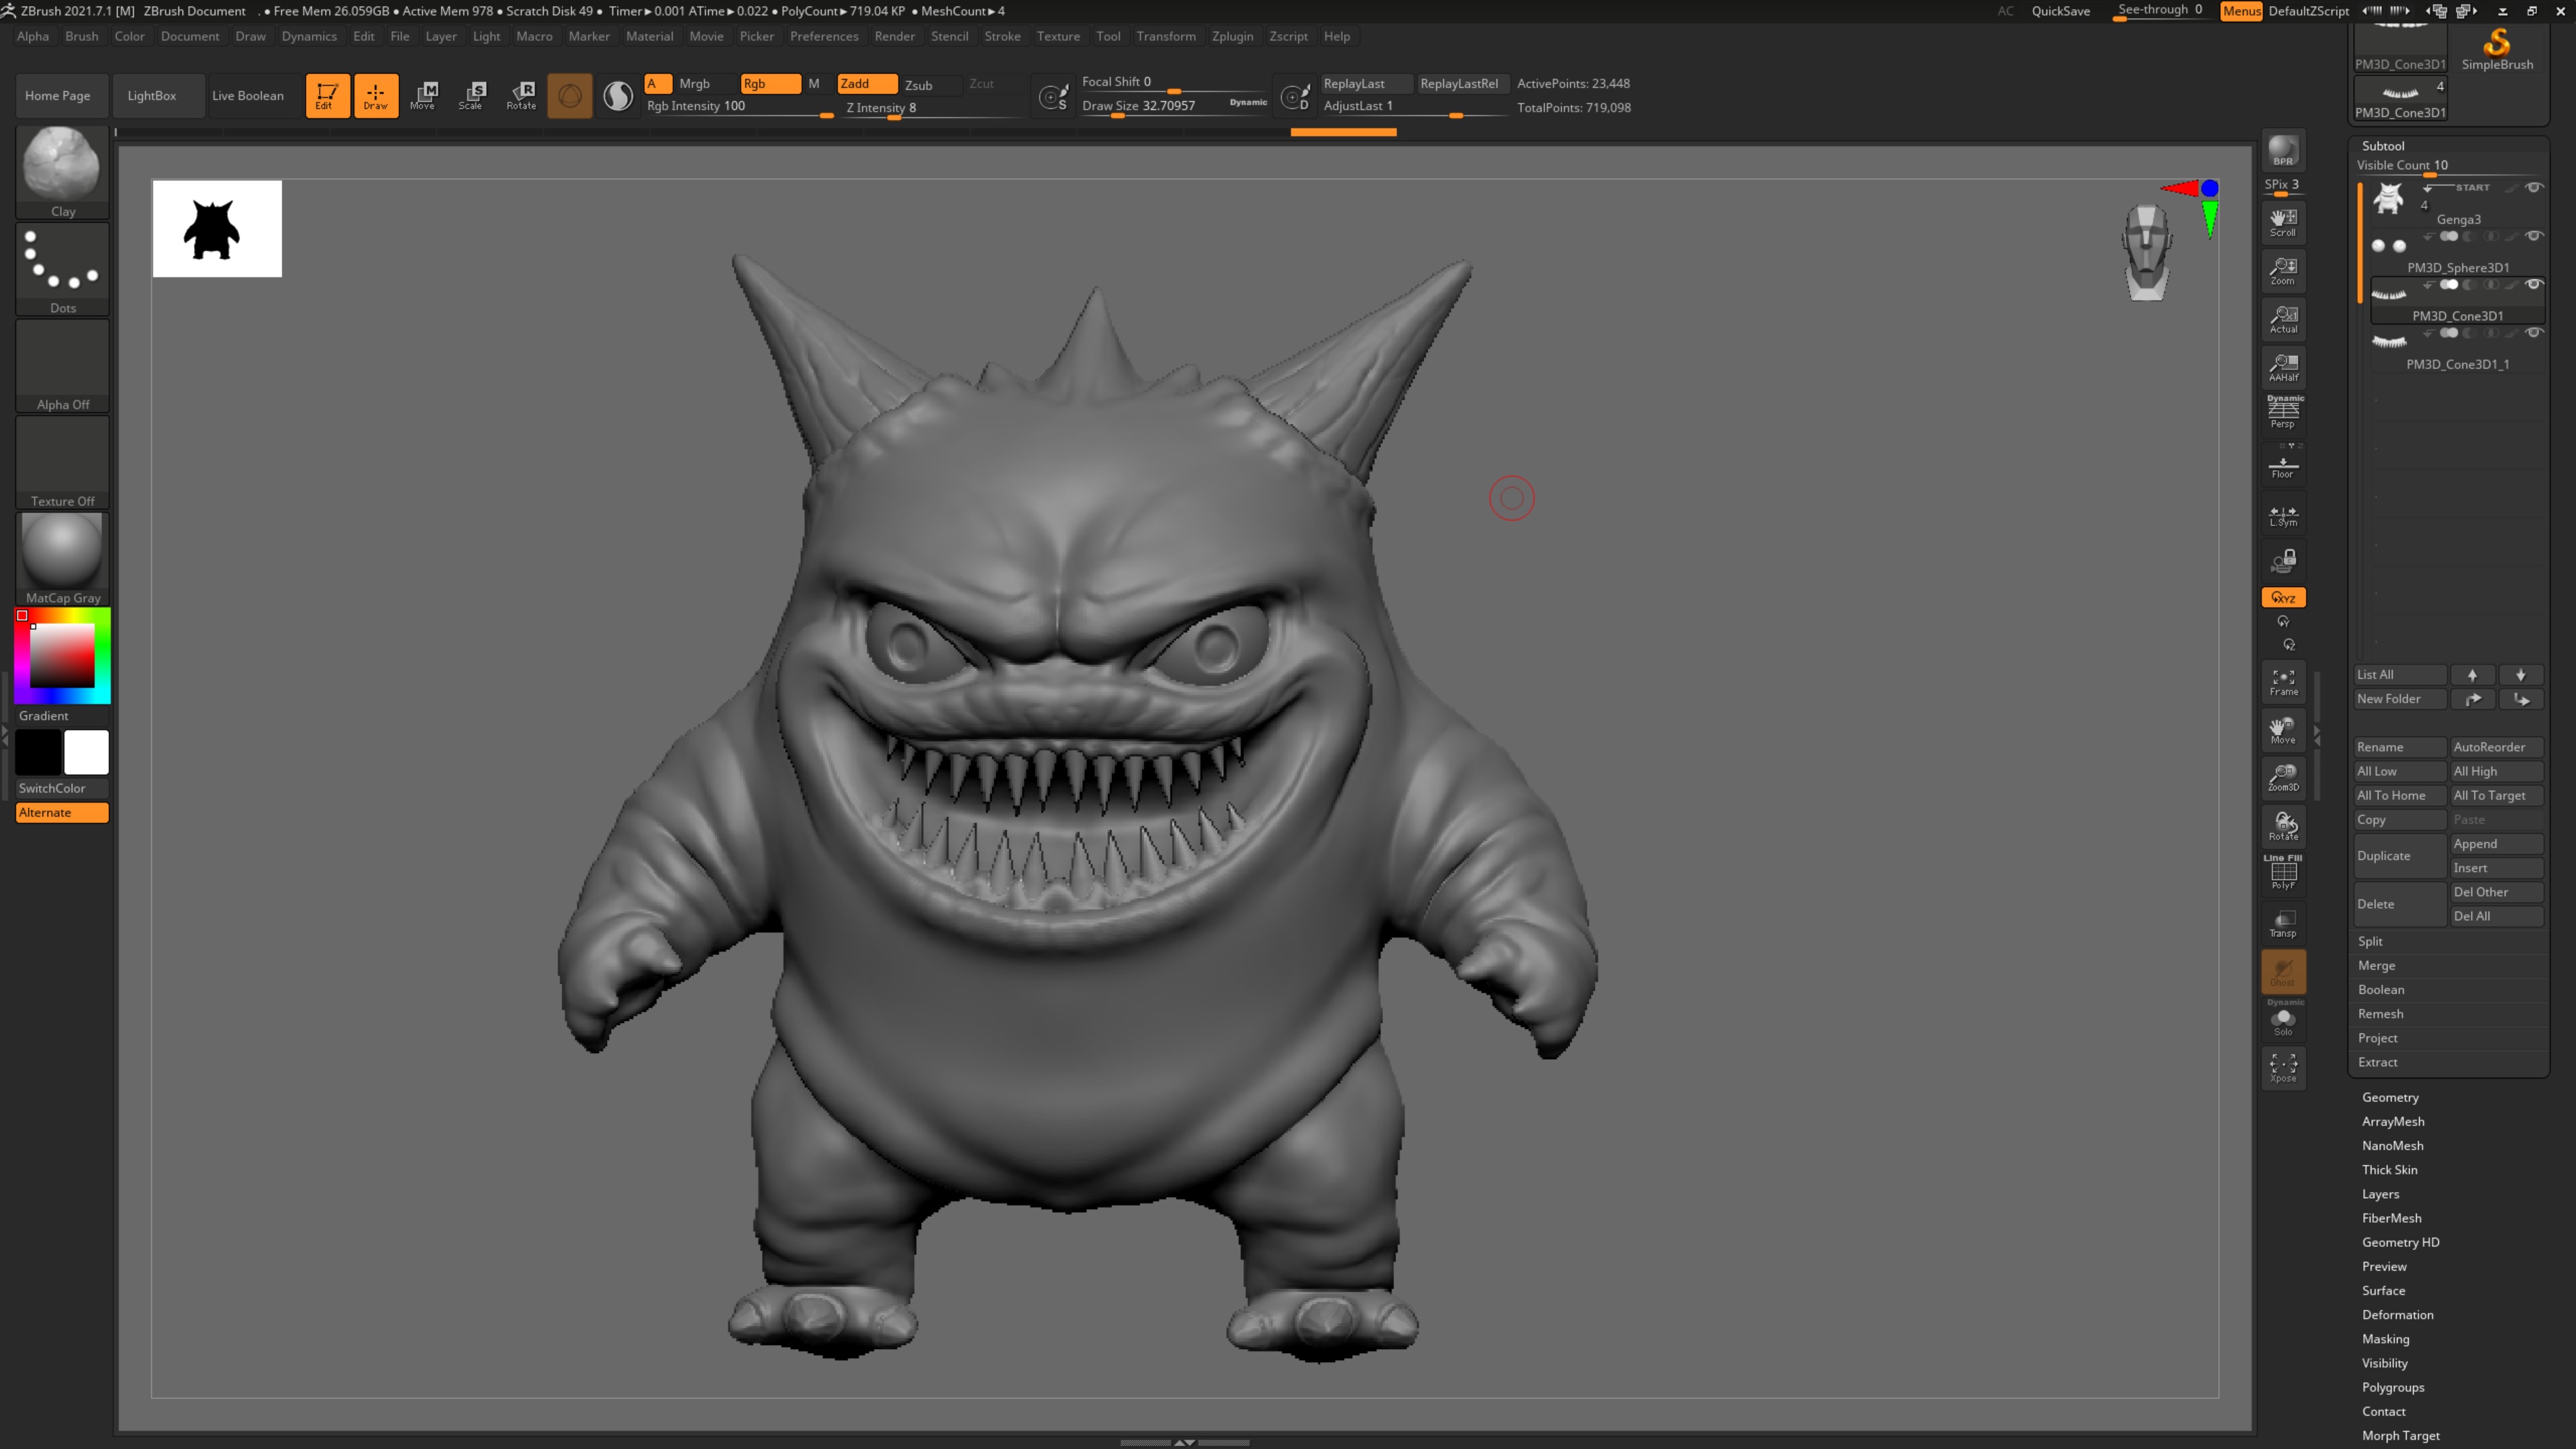The width and height of the screenshot is (2576, 1449).
Task: Toggle the Floor grid icon
Action: pos(2283,467)
